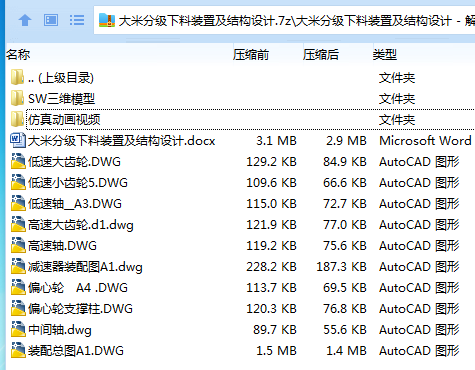Click the address path input field

[284, 20]
